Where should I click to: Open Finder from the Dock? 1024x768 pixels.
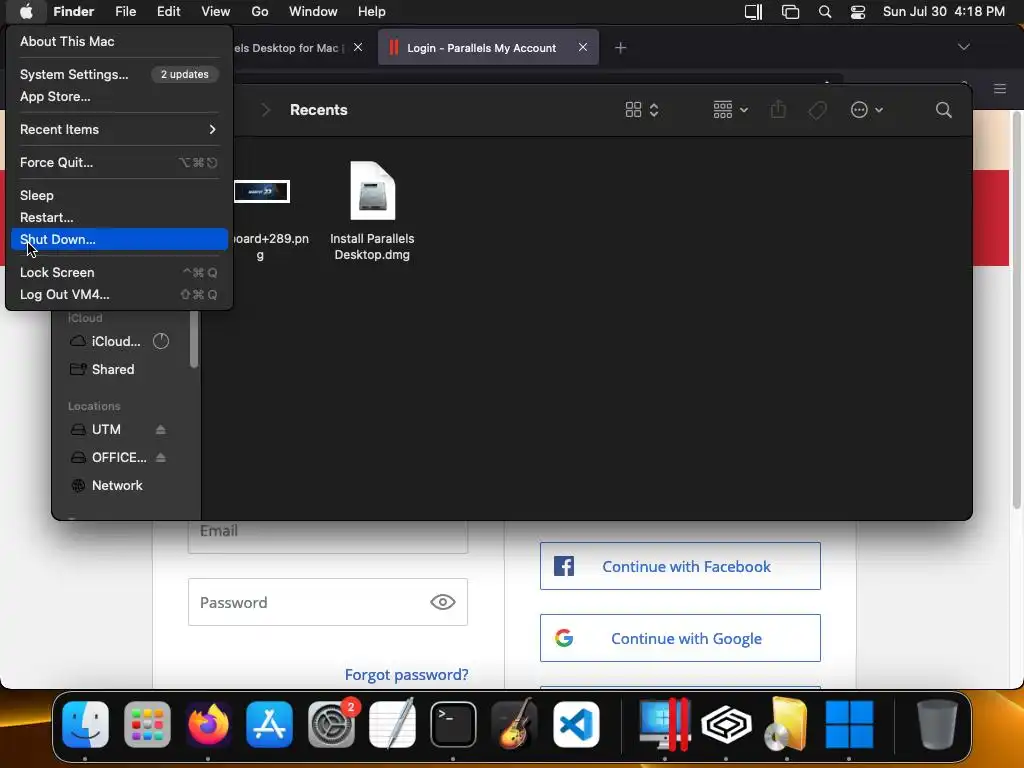click(x=86, y=724)
